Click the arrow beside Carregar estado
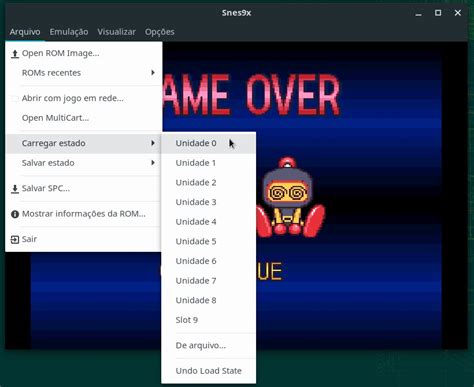This screenshot has width=474, height=387. click(153, 143)
